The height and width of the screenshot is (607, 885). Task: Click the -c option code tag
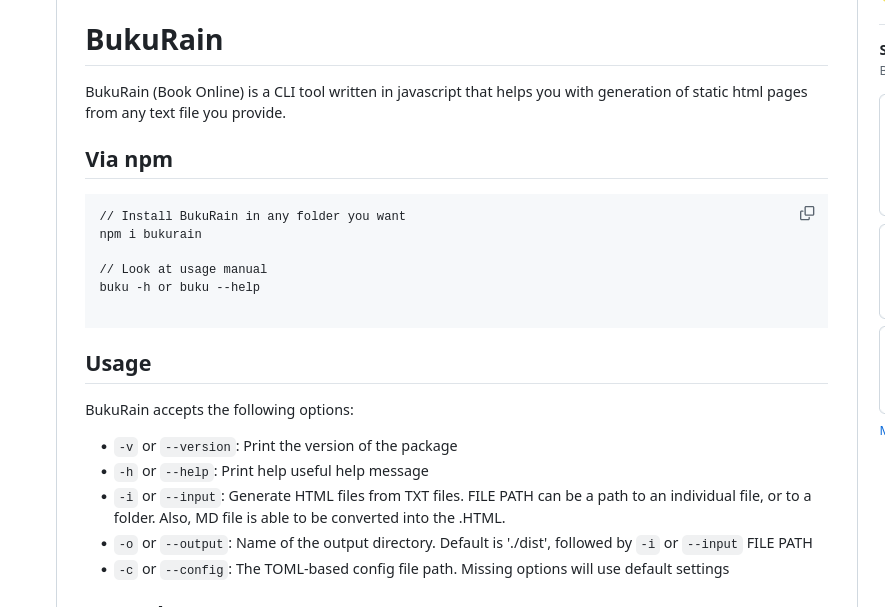click(126, 570)
